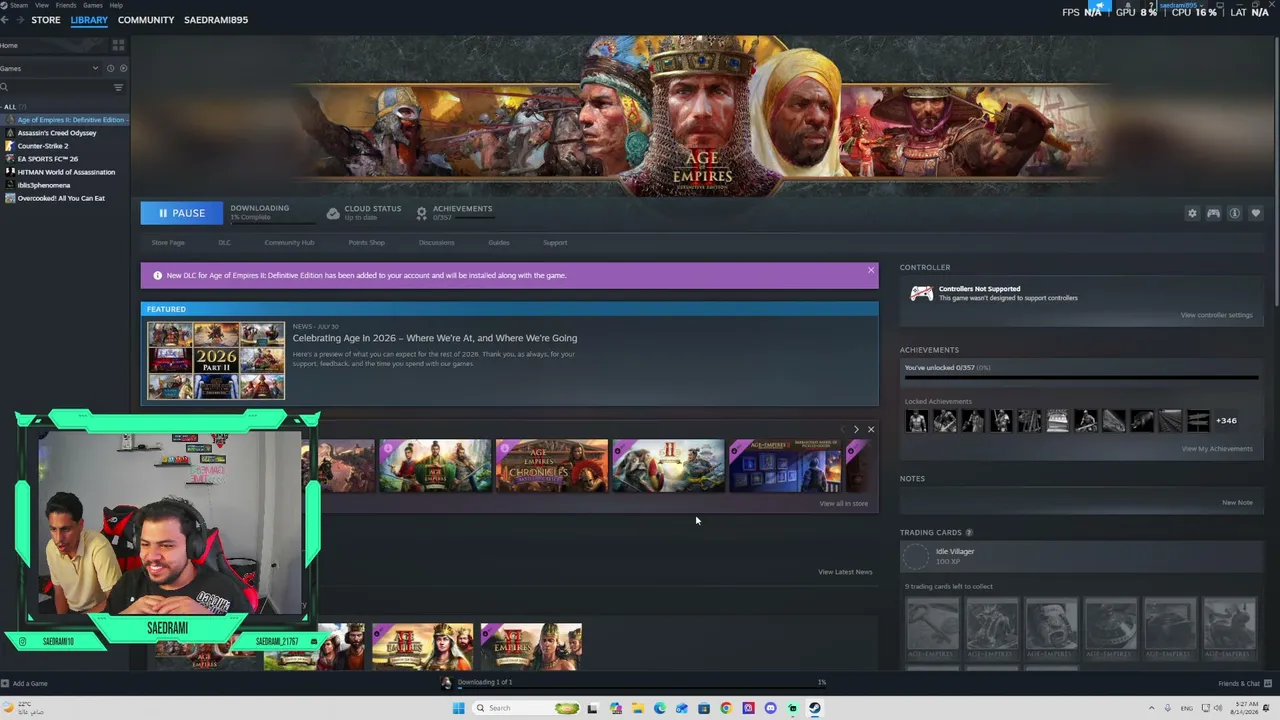Open controller layout icon in game header
1280x720 pixels.
point(1213,213)
